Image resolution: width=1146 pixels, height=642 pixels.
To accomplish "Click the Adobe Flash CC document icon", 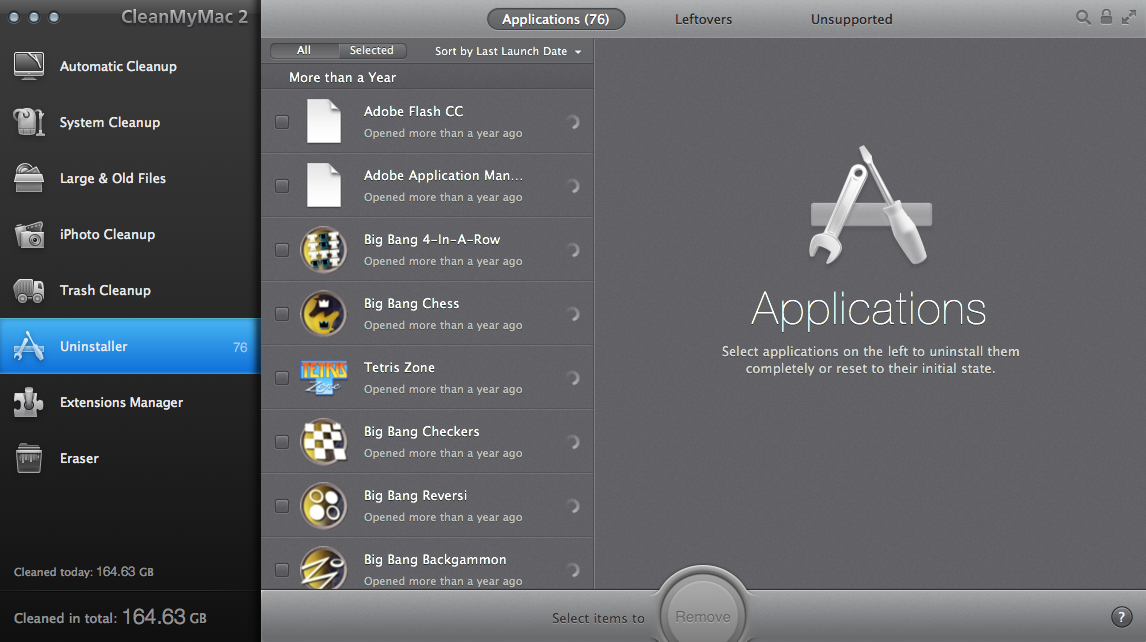I will pos(324,121).
